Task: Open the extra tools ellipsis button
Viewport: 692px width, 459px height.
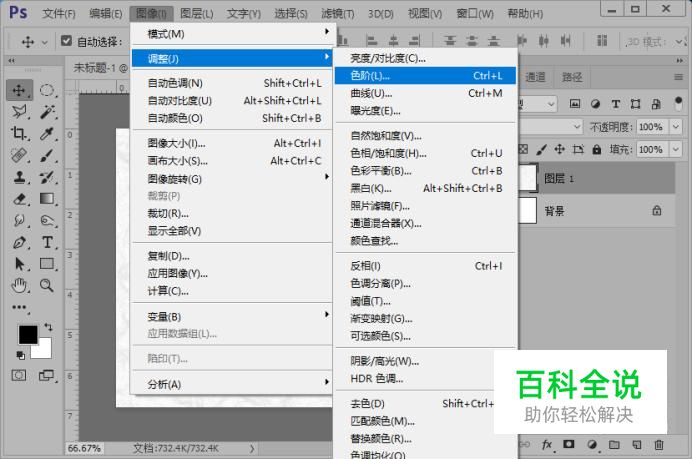Action: point(19,307)
